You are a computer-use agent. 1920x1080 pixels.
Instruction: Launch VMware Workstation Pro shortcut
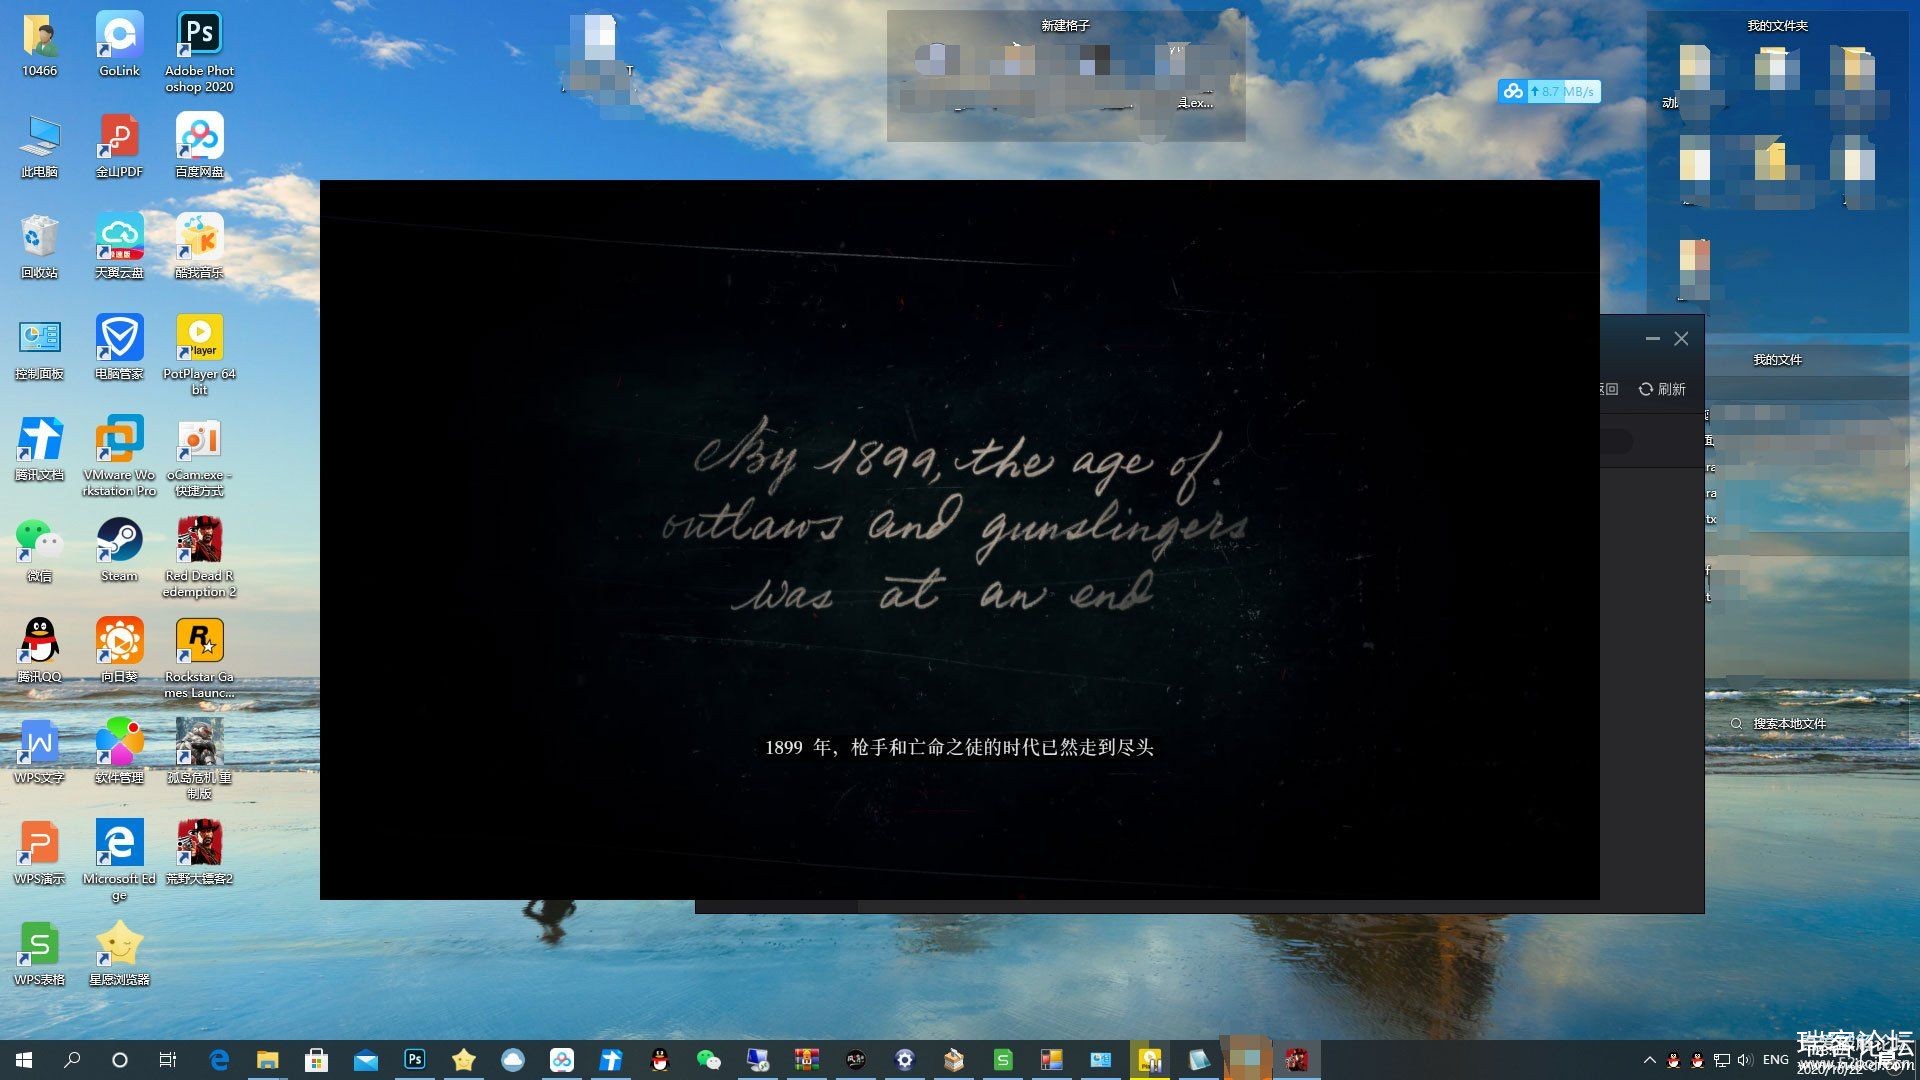(x=119, y=456)
